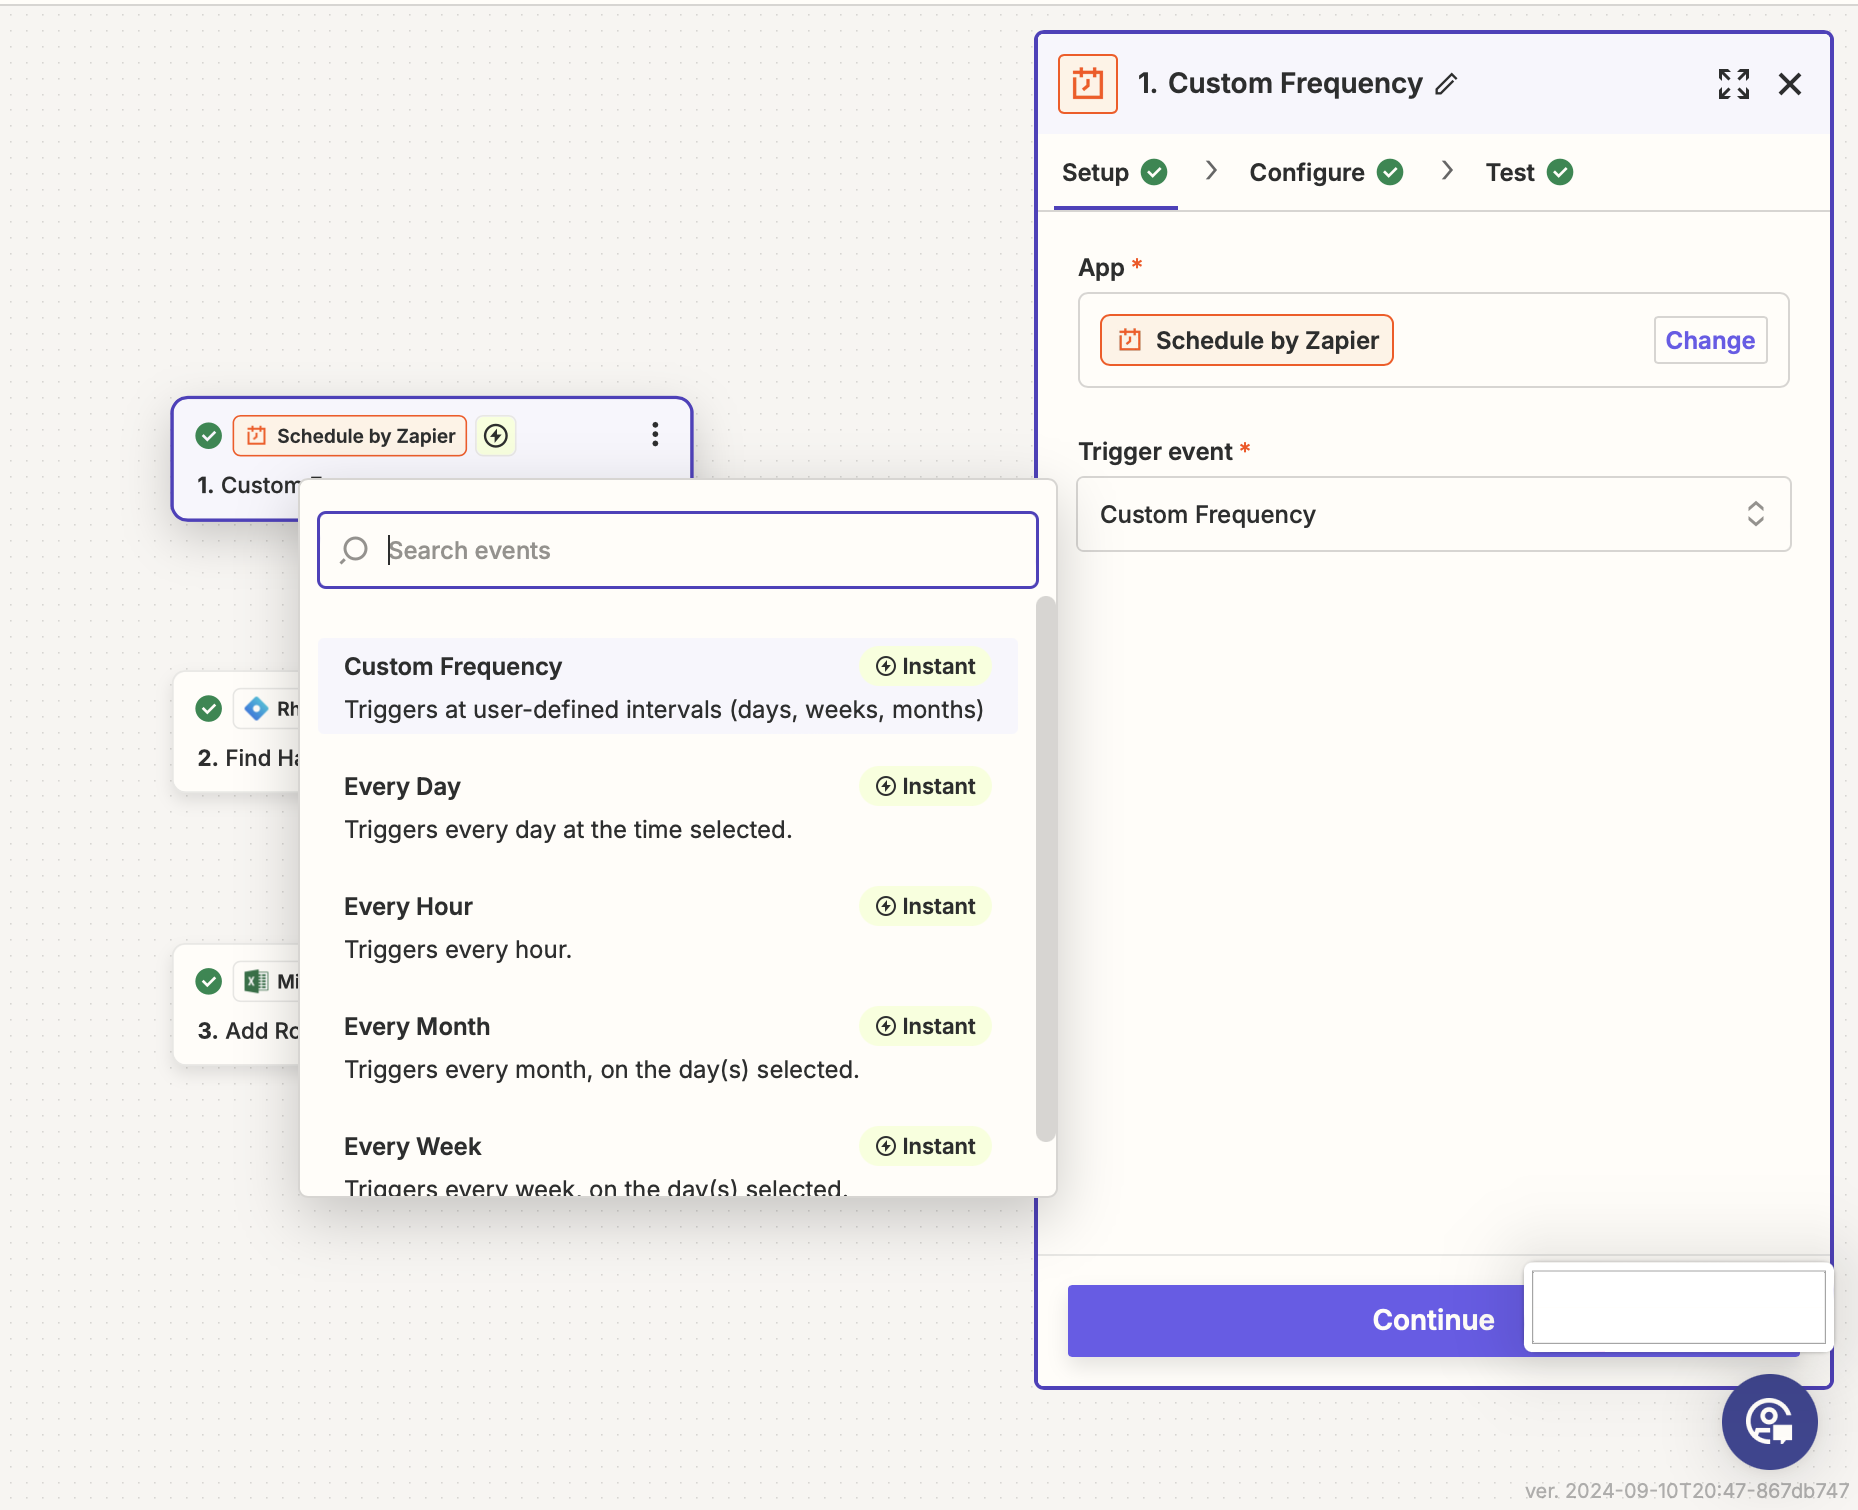This screenshot has width=1858, height=1510.
Task: Click the Configure tab green checkmark
Action: (1390, 172)
